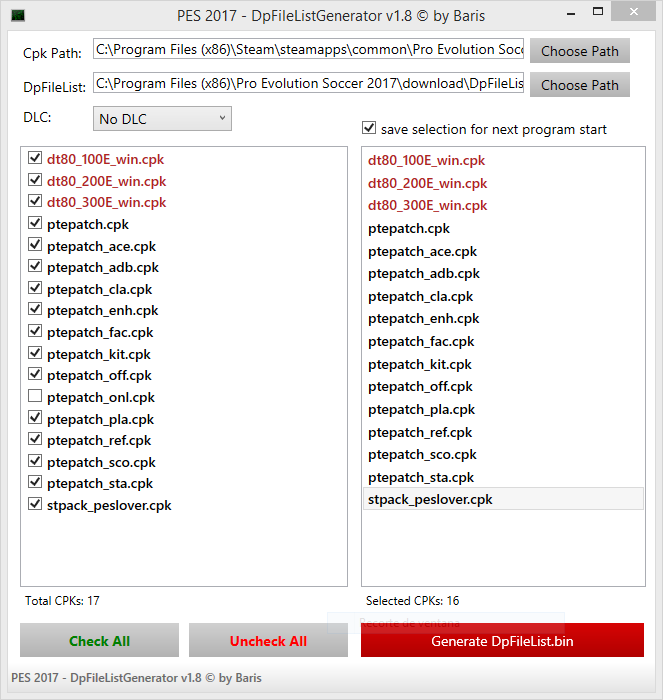The height and width of the screenshot is (700, 663).
Task: Select ptepatch.cpk in the right list
Action: (503, 229)
